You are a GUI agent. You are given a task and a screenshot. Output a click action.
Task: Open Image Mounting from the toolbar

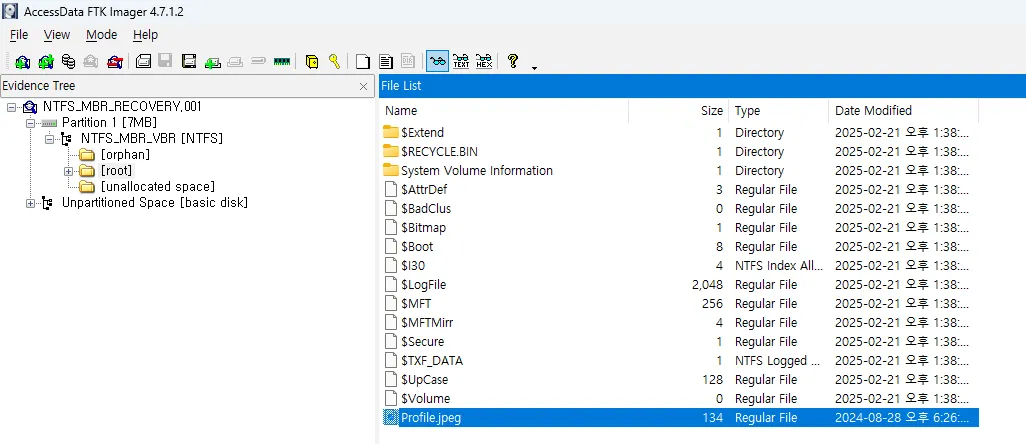click(68, 61)
